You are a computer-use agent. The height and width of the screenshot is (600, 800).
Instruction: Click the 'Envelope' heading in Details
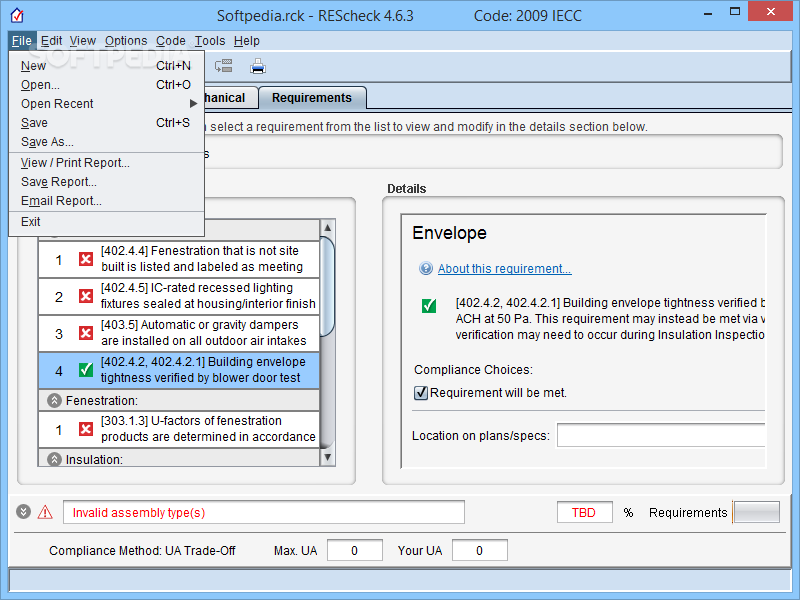tap(449, 233)
